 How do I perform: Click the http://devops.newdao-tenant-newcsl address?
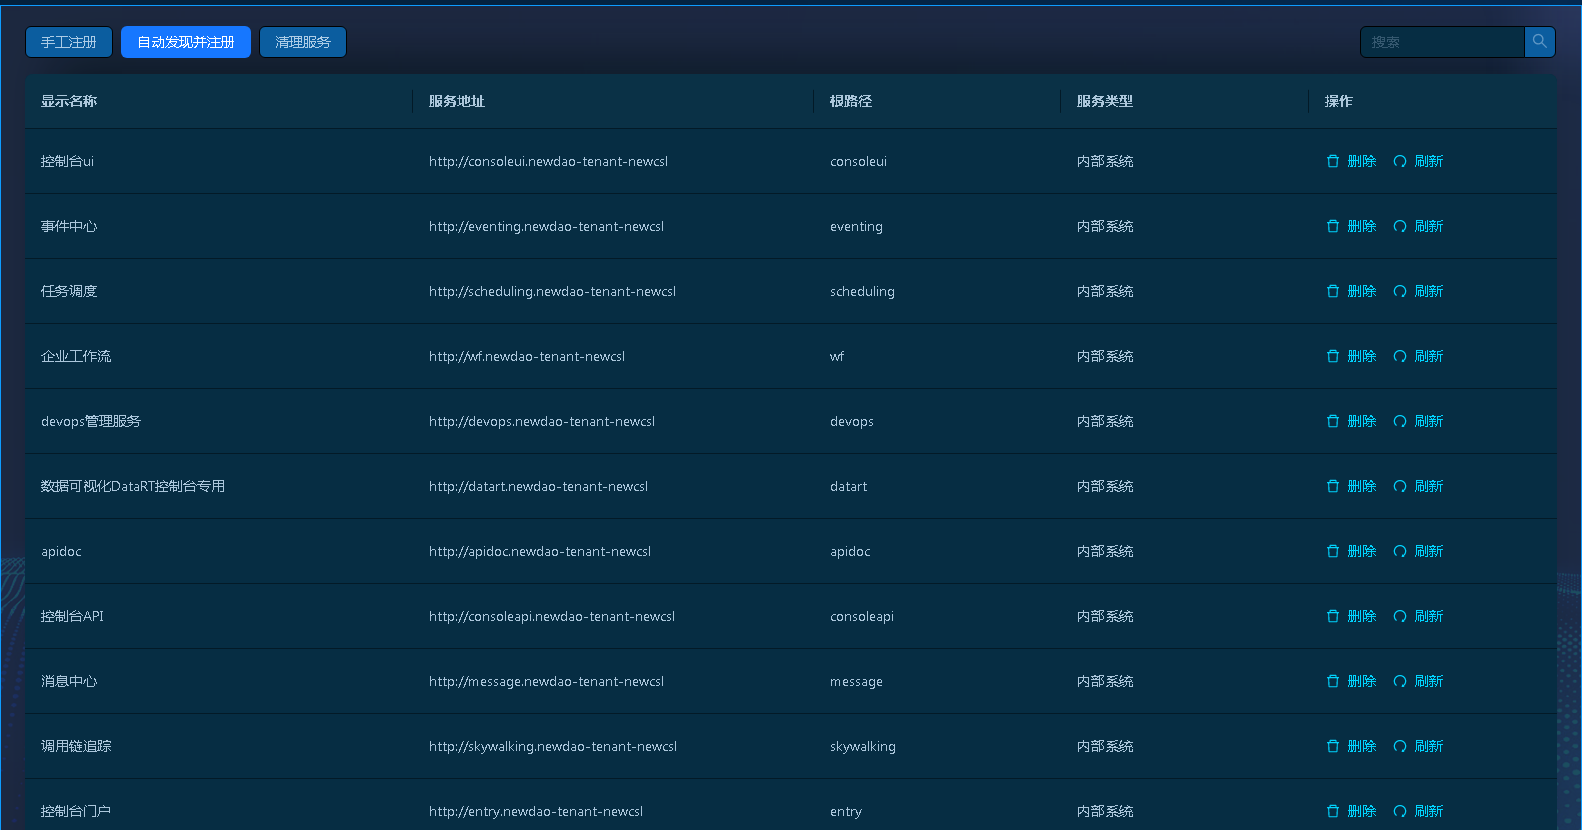point(542,421)
